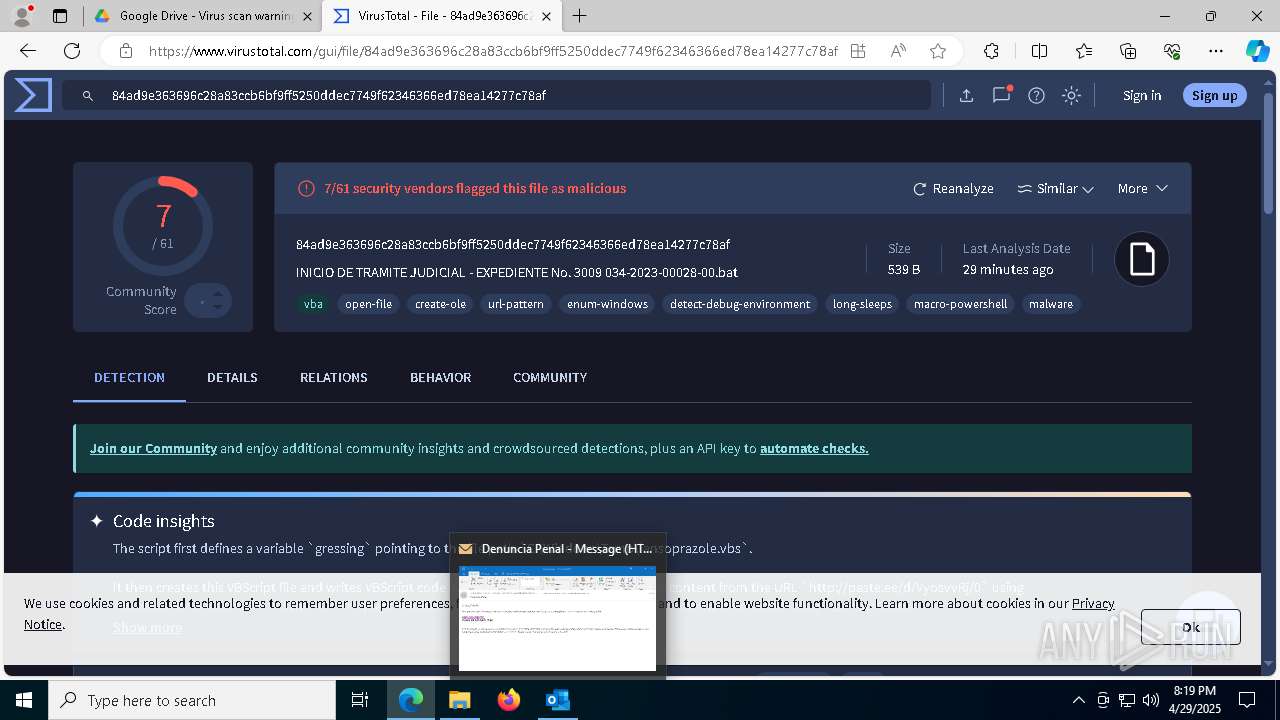Add page to favorites star icon
This screenshot has width=1280, height=720.
937,51
